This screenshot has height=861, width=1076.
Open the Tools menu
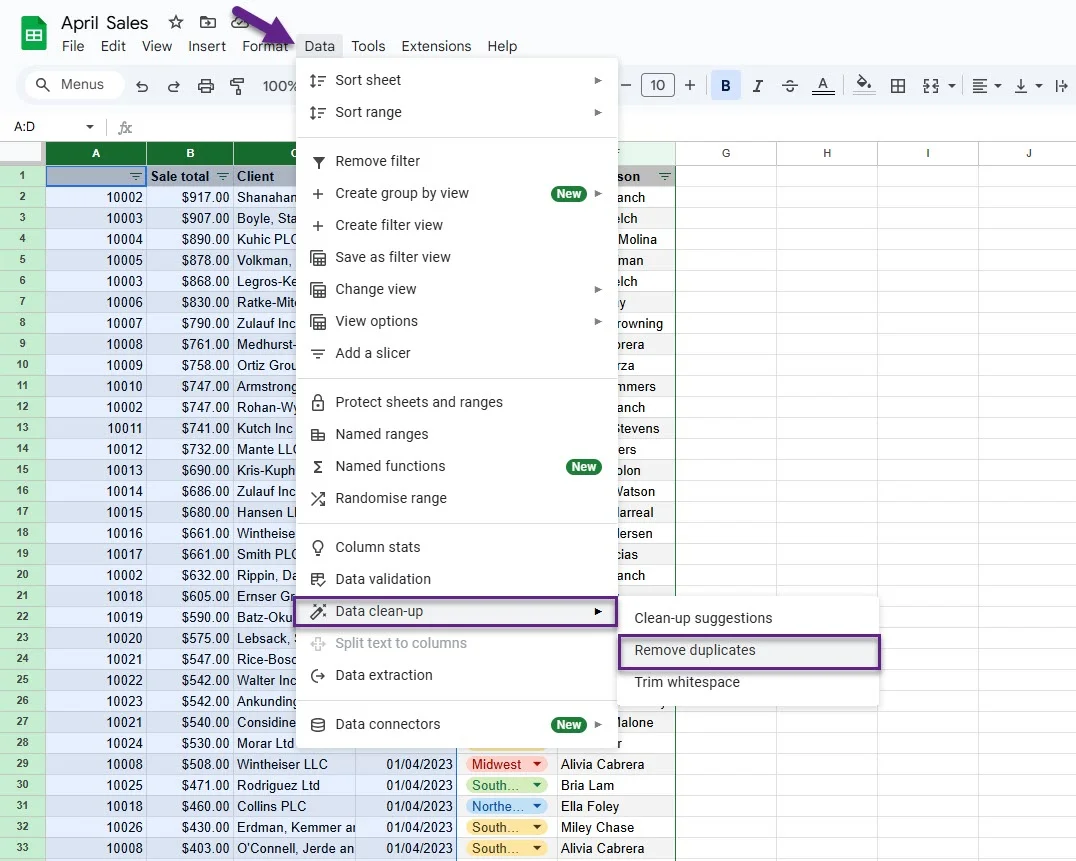[x=368, y=46]
